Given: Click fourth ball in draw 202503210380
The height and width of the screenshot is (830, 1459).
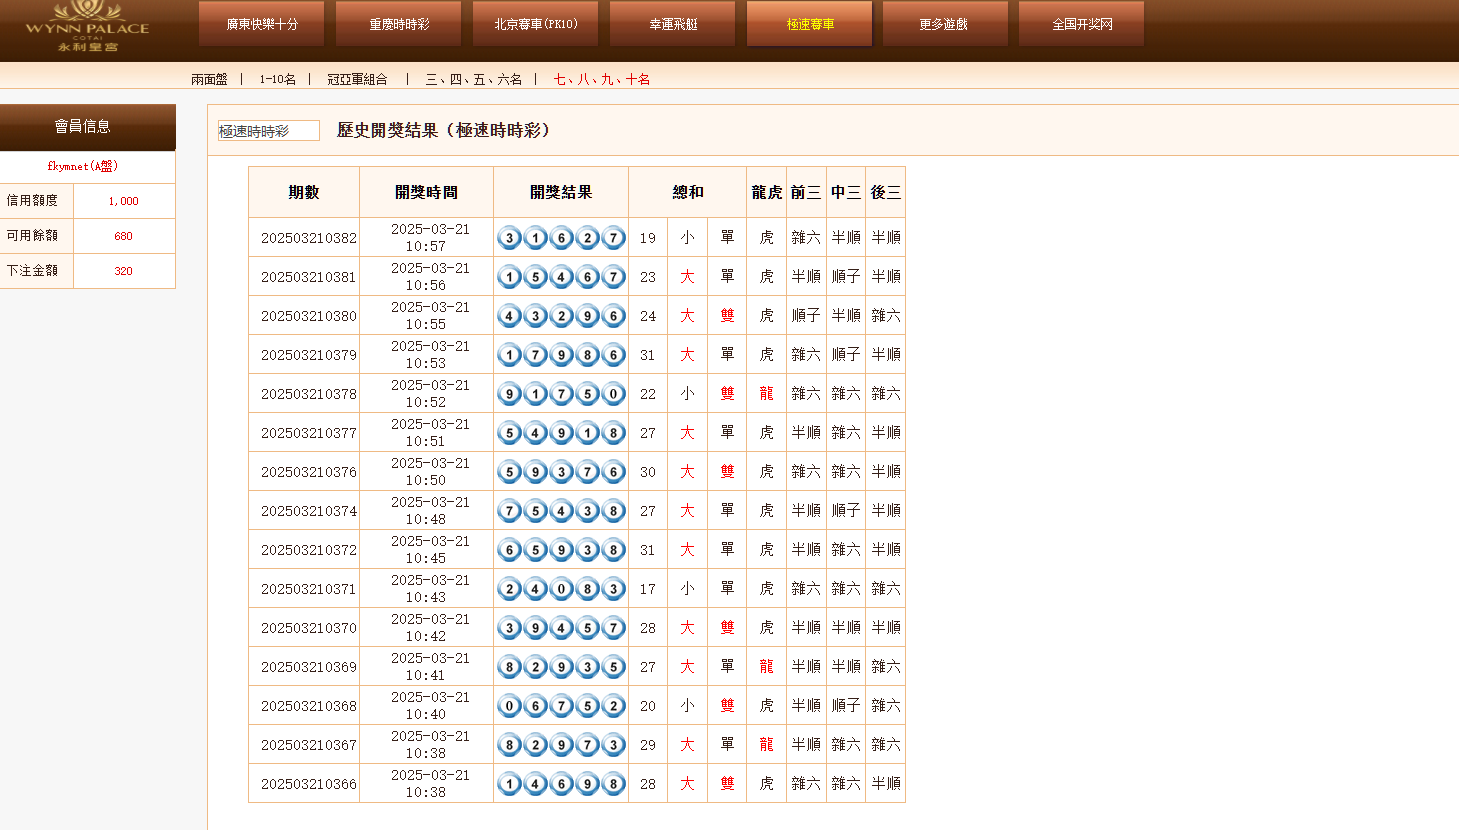Looking at the screenshot, I should pyautogui.click(x=587, y=316).
